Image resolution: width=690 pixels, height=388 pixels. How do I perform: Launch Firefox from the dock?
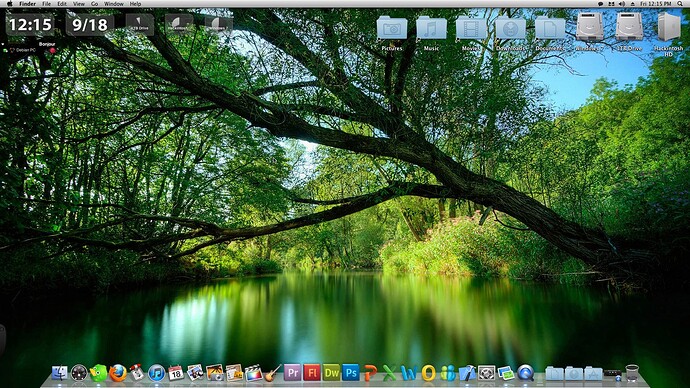point(117,373)
